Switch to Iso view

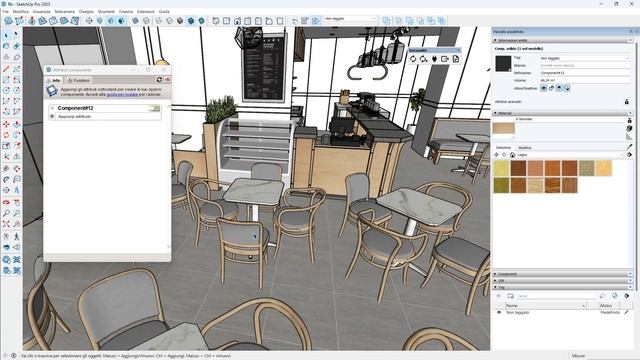tap(216, 20)
